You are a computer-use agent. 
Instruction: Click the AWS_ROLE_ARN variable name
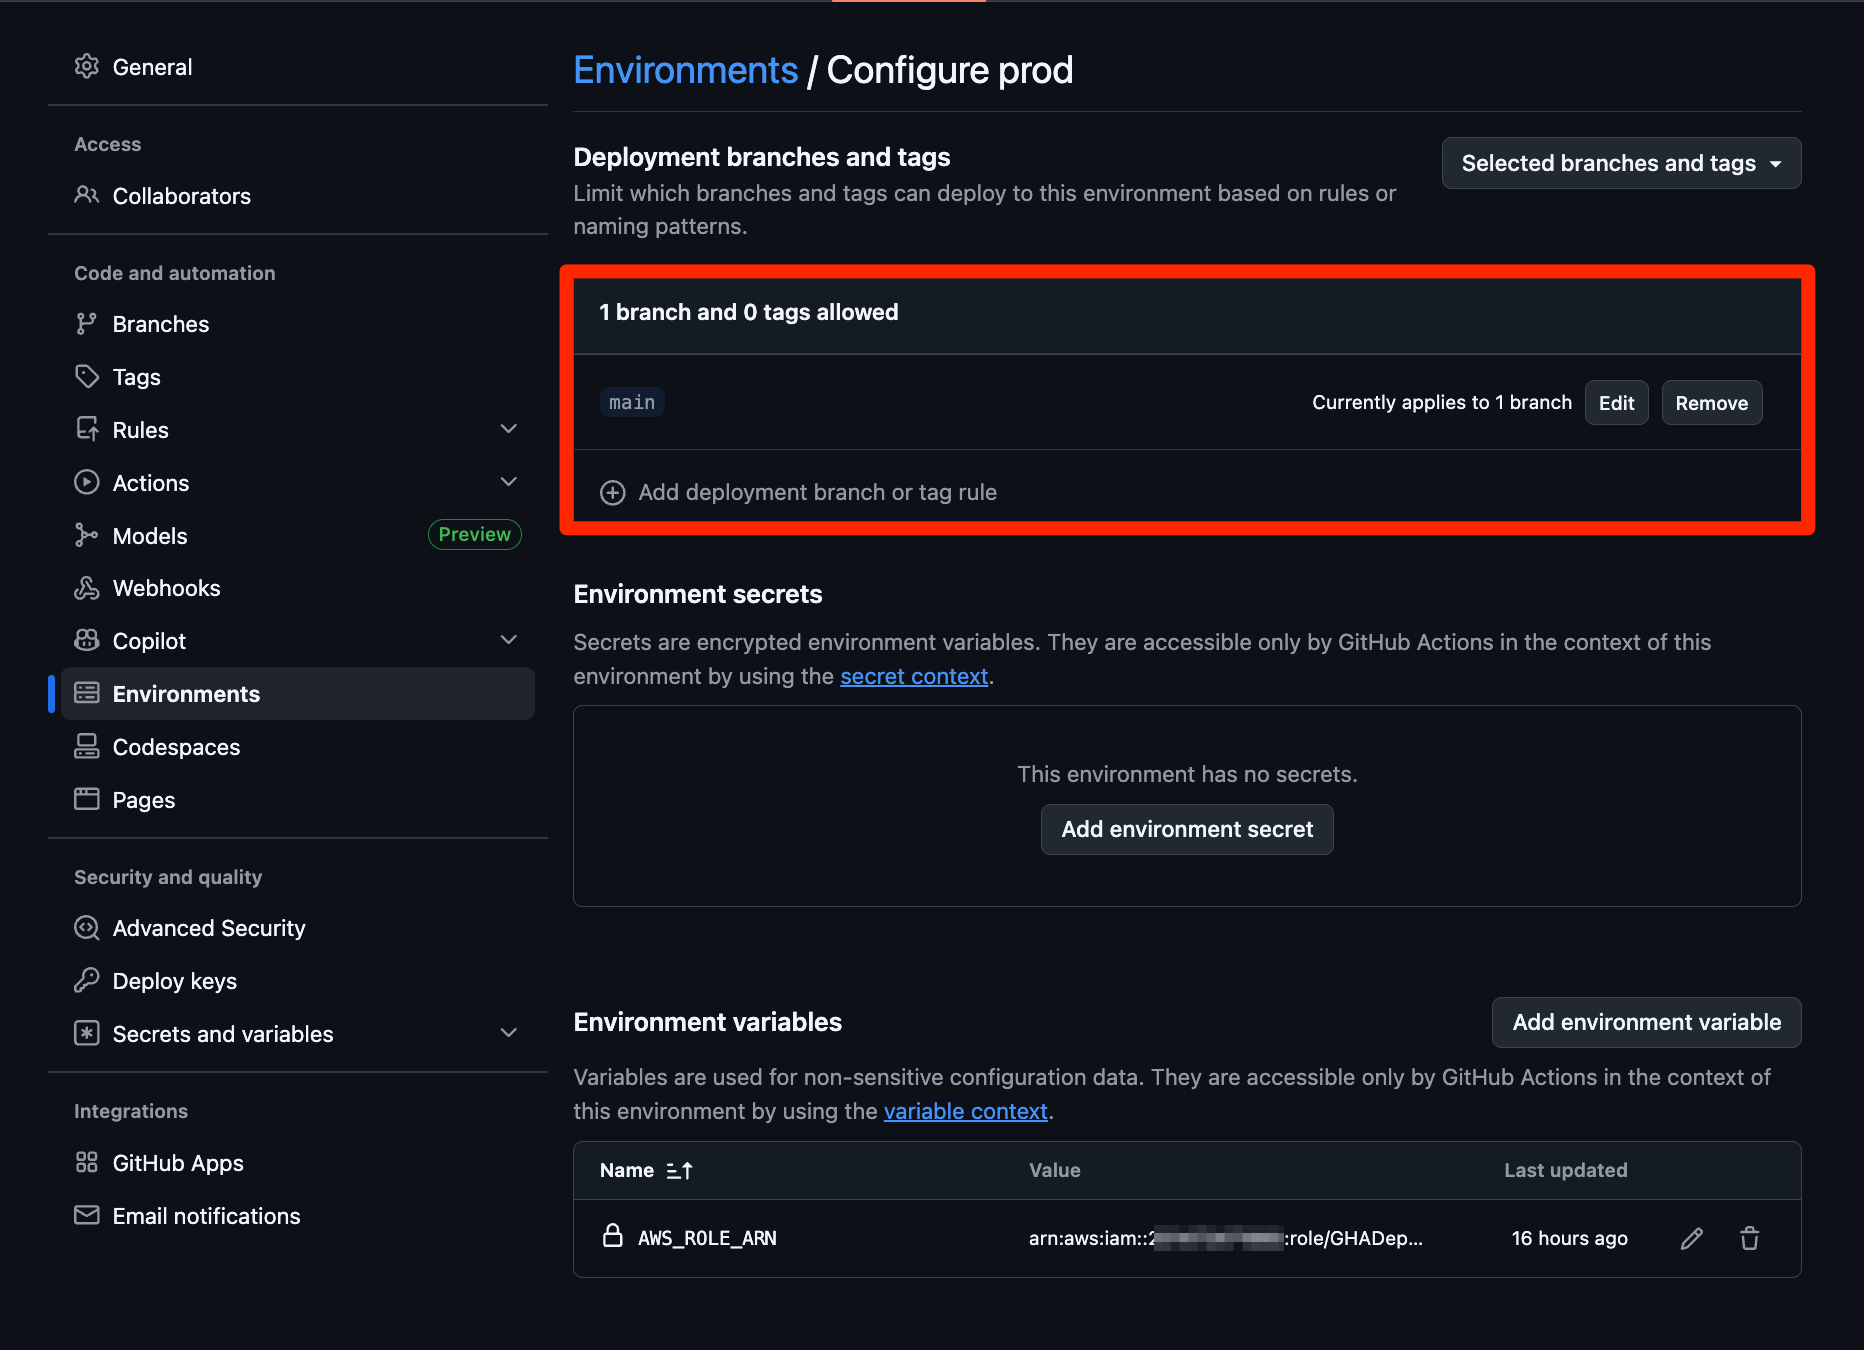coord(707,1239)
